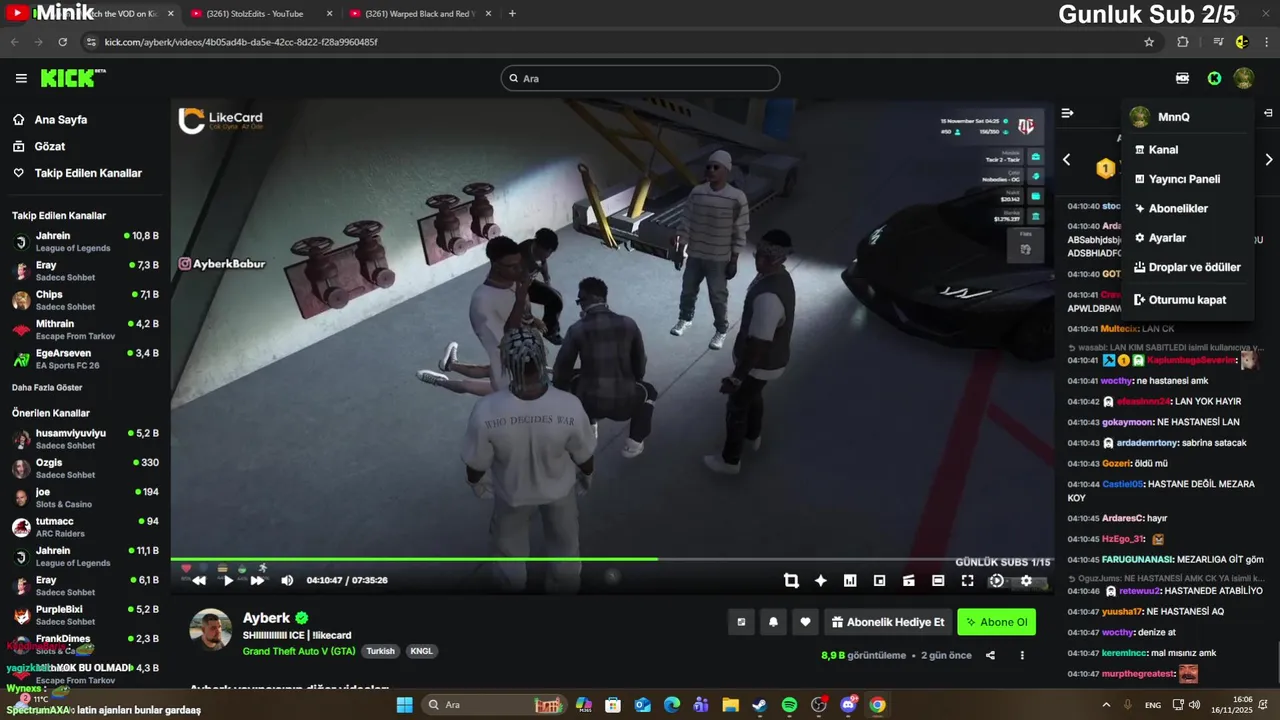Viewport: 1280px width, 720px height.
Task: Open three-dot more options below video
Action: coord(1022,656)
